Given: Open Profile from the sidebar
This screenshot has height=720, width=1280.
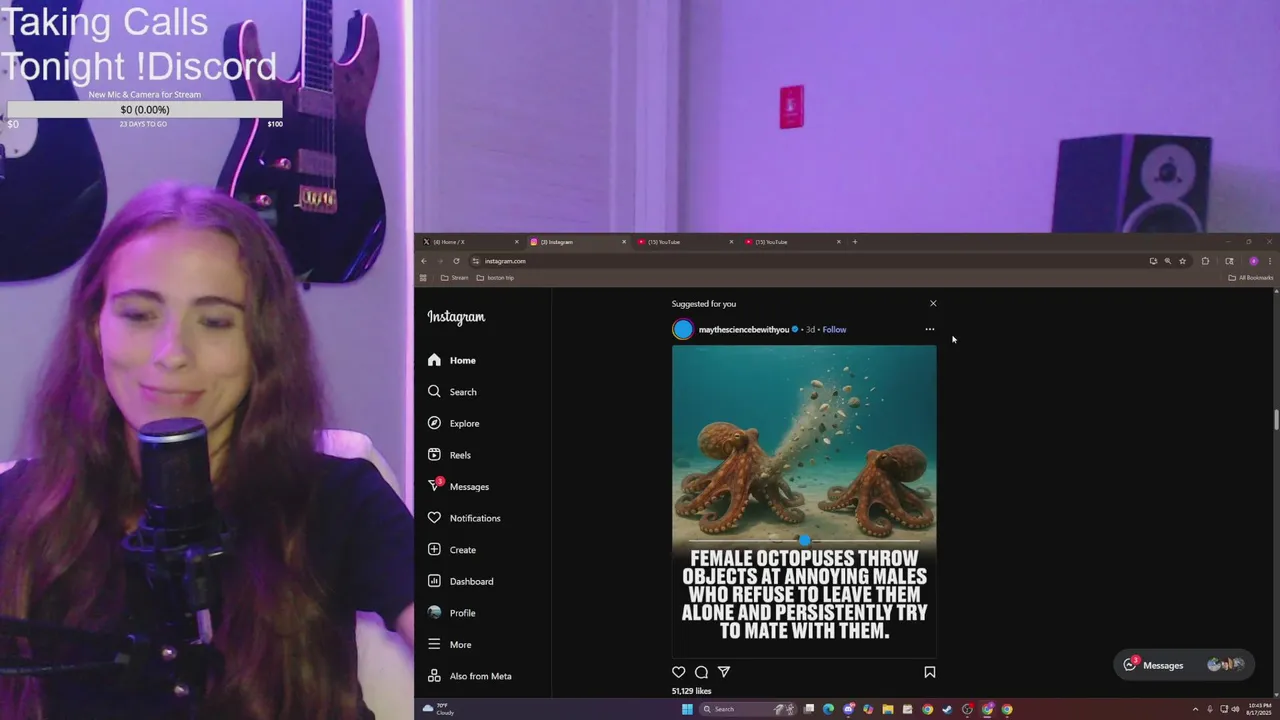Looking at the screenshot, I should tap(451, 613).
